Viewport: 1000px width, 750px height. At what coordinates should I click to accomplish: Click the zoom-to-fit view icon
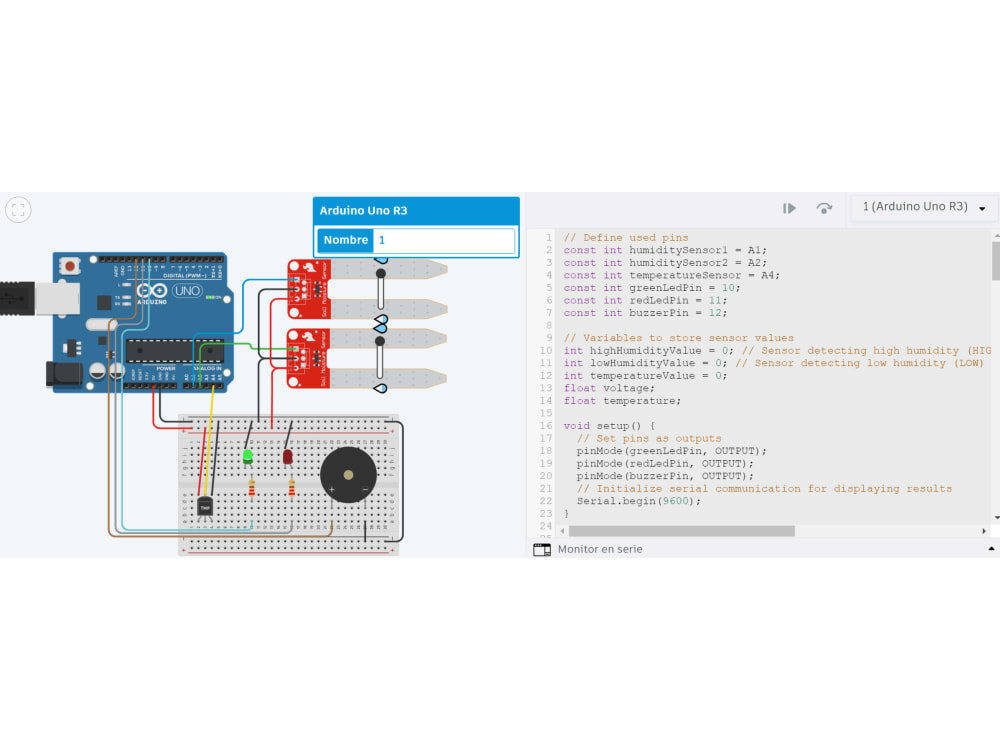coord(18,210)
